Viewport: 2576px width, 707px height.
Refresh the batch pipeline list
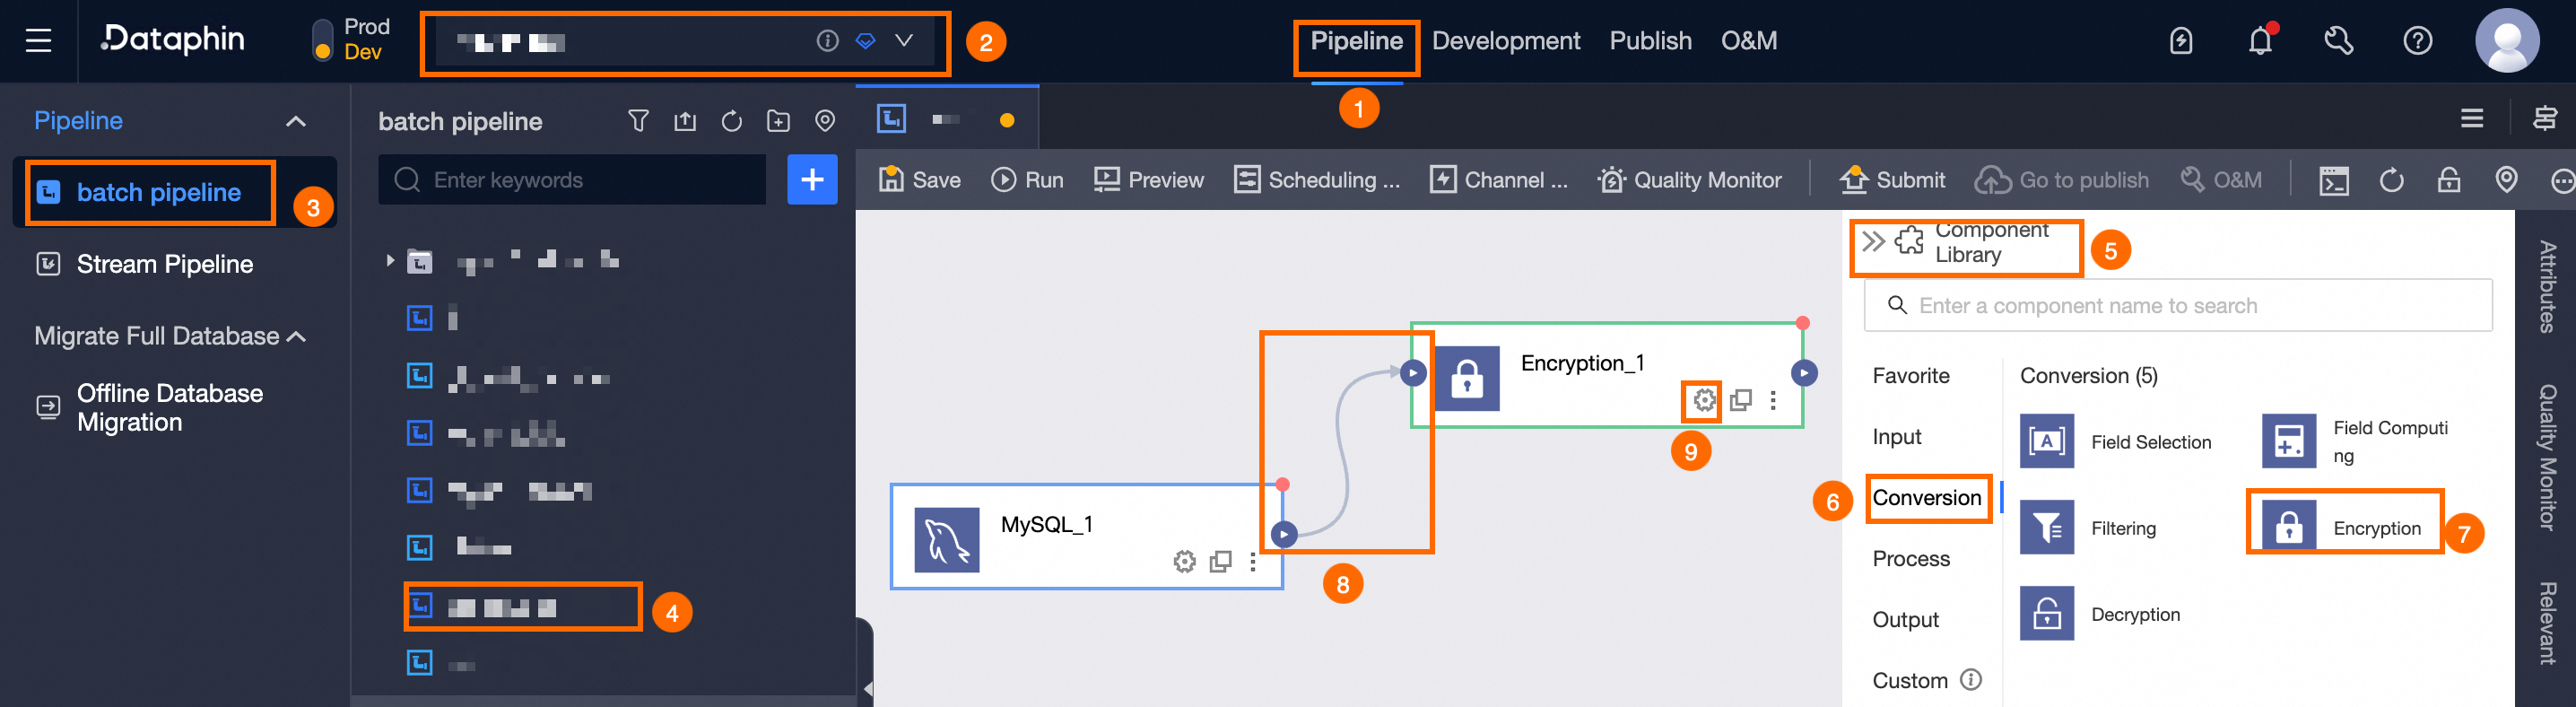[732, 122]
